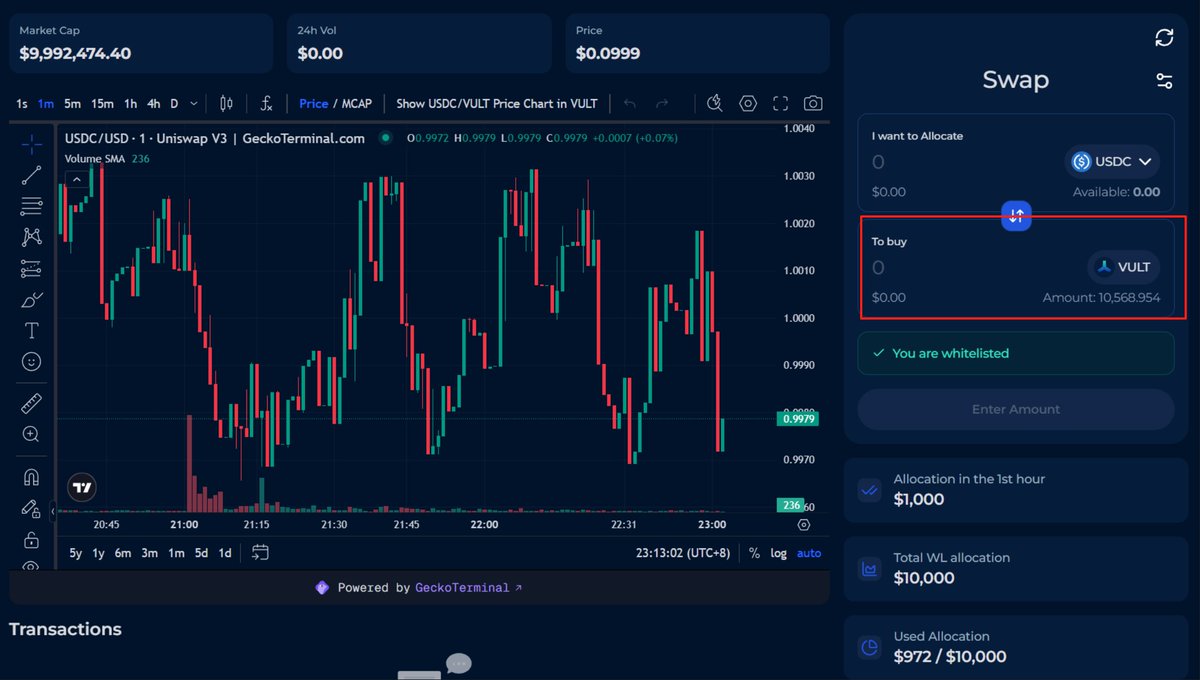Switch chart to MCAP mode
Image resolution: width=1200 pixels, height=680 pixels.
[x=357, y=103]
